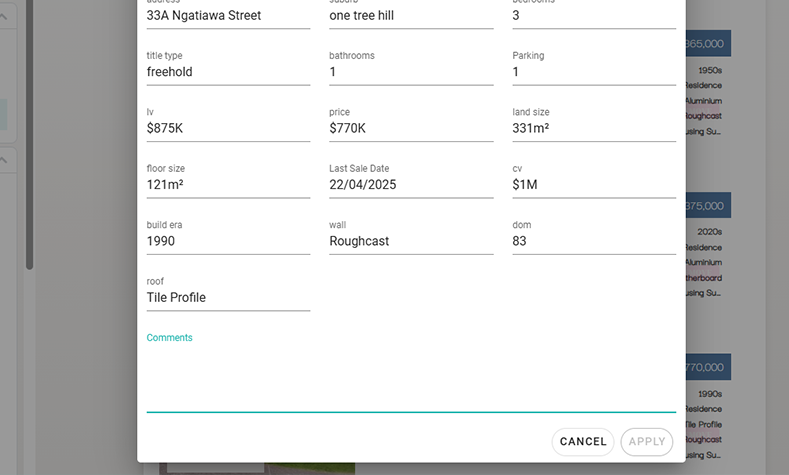Focus the bathrooms input field
Screen dimensions: 789x475
410,72
